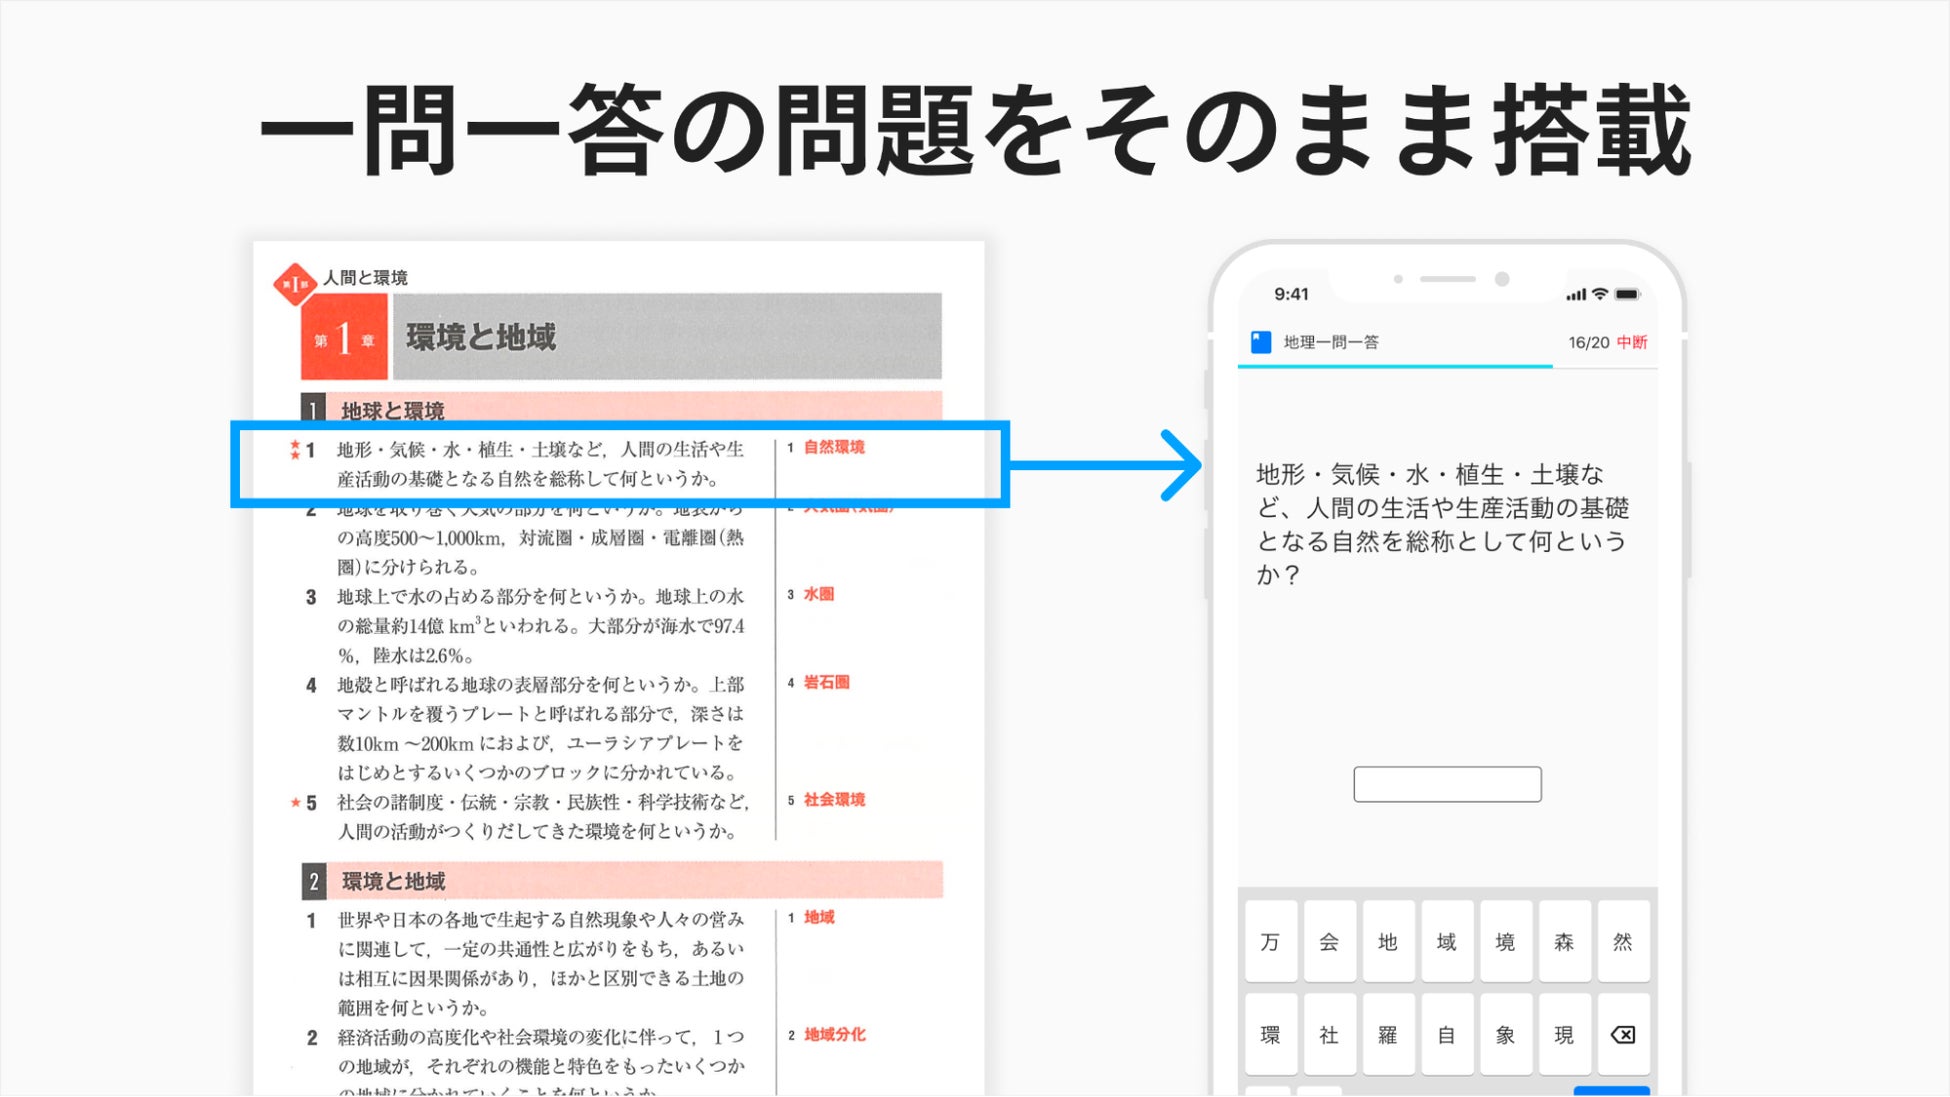Tap the Wi-Fi status icon
The height and width of the screenshot is (1097, 1950).
1600,294
